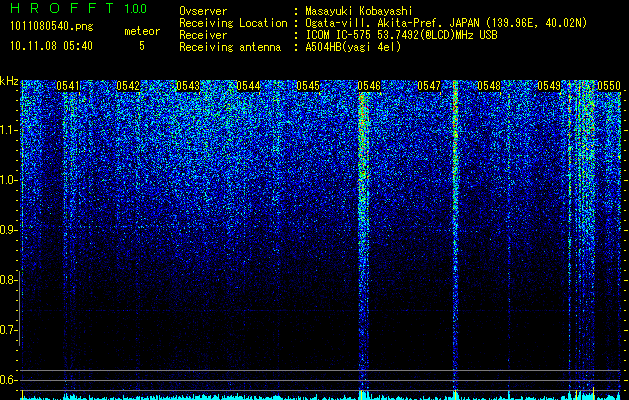
Task: Click the HROFFT 1.0.0 title text
Action: point(79,8)
